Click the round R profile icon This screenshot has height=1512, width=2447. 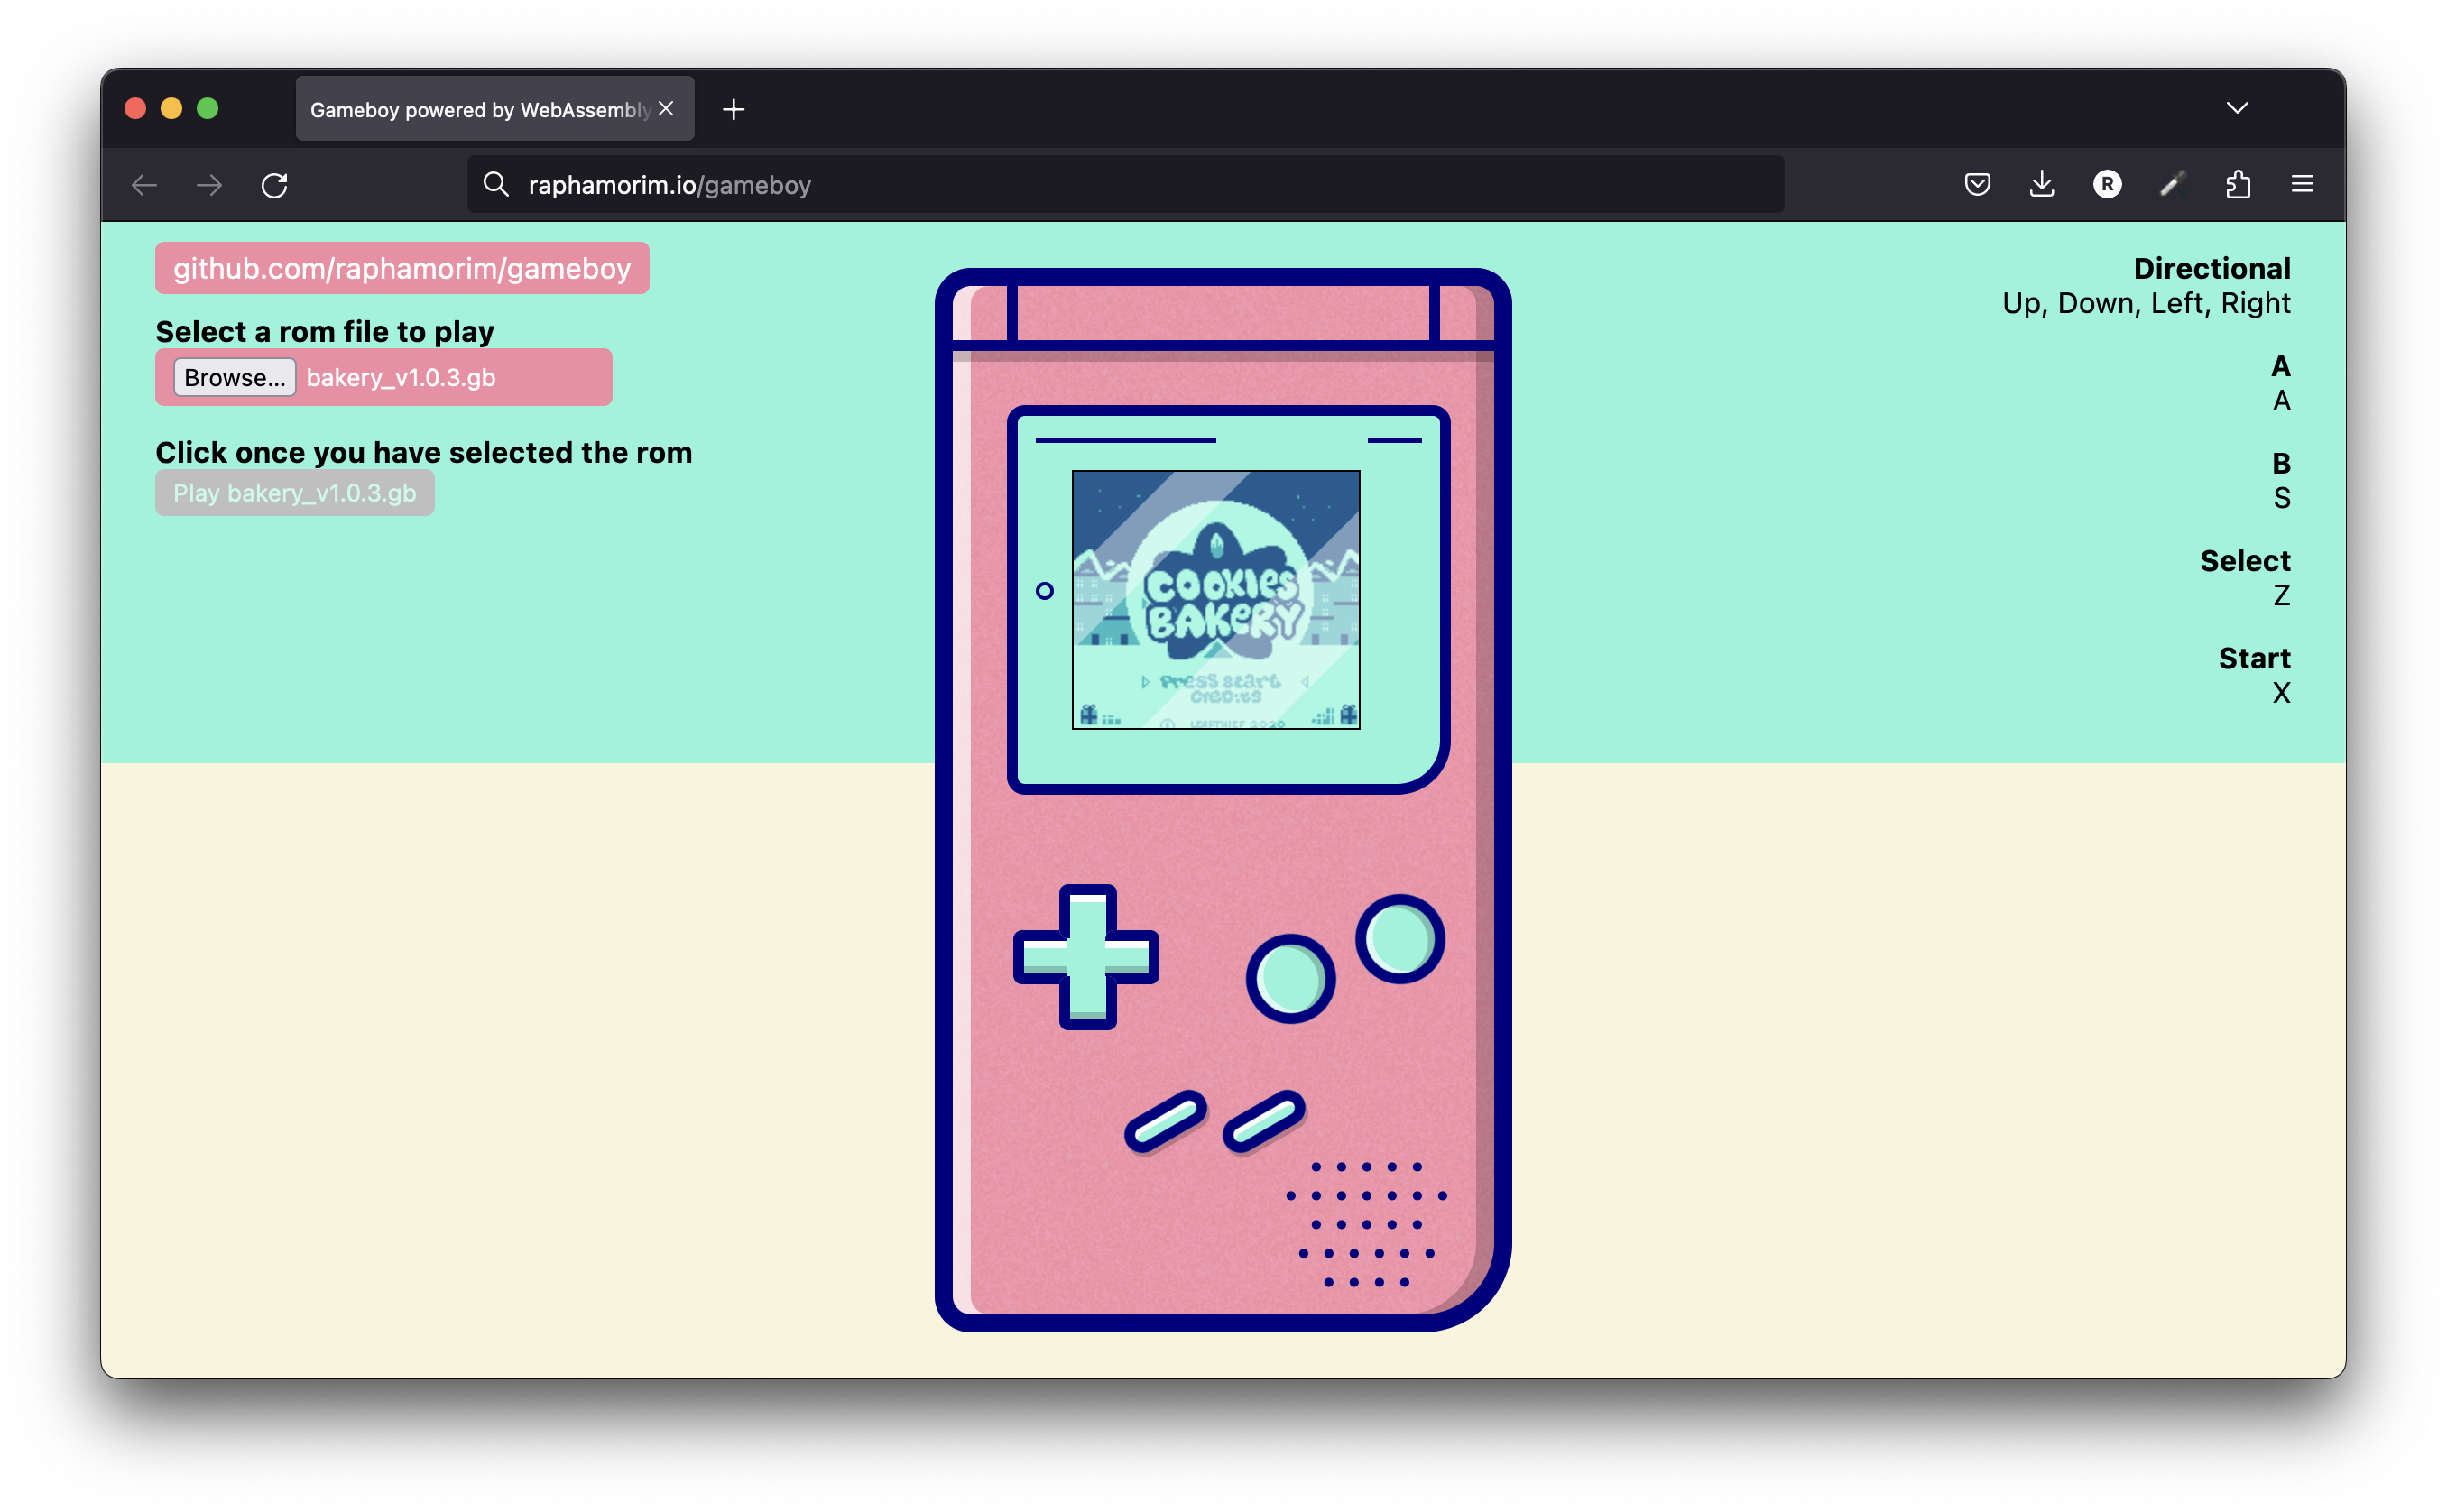pyautogui.click(x=2107, y=184)
